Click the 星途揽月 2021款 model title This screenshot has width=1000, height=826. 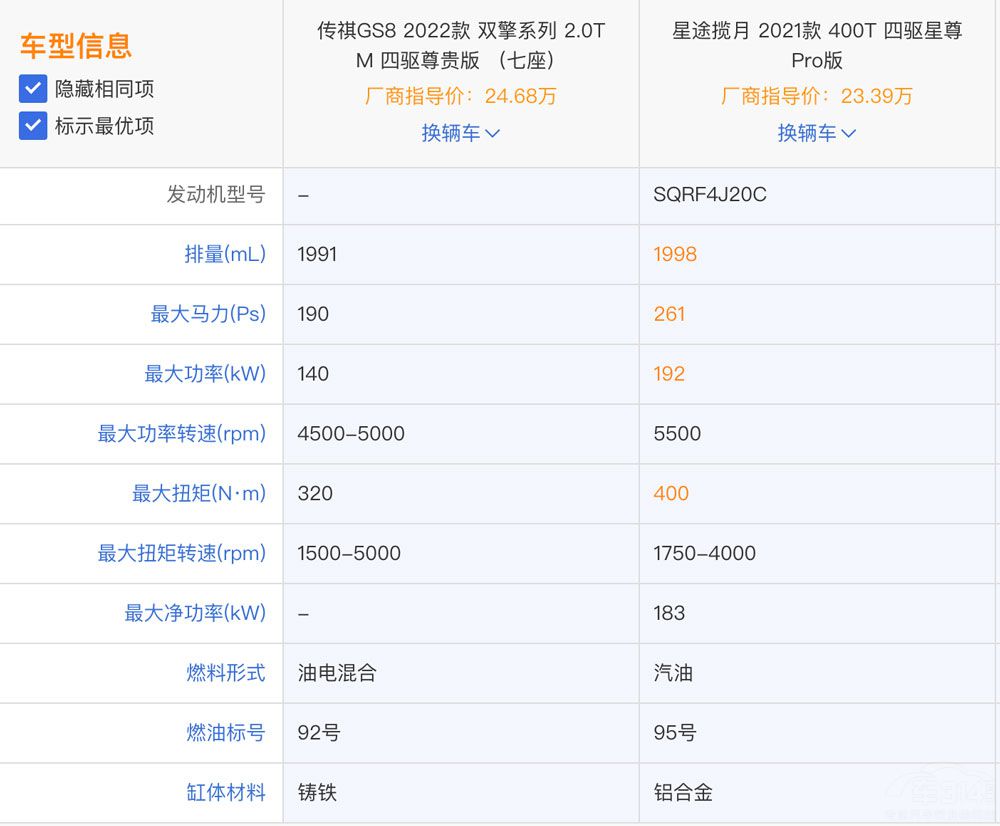click(x=817, y=47)
